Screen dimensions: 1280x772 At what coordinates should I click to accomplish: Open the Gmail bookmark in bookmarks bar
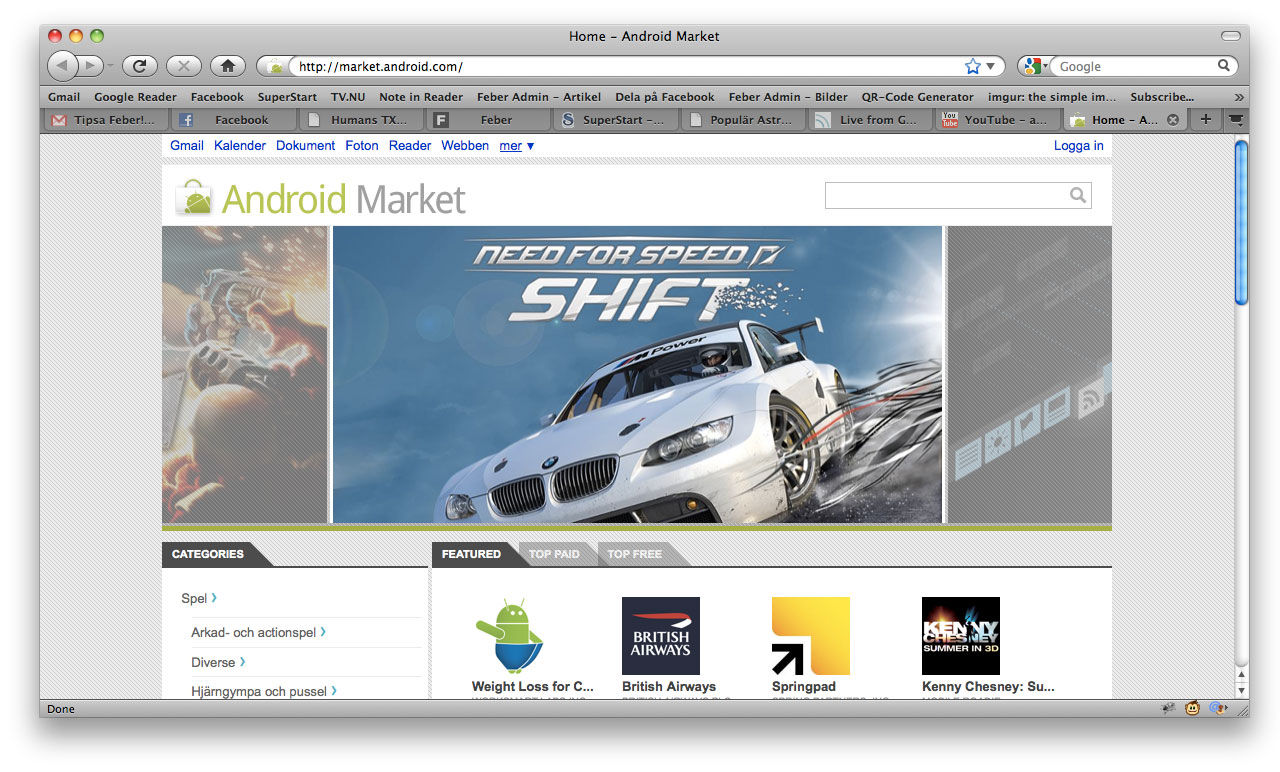tap(64, 97)
